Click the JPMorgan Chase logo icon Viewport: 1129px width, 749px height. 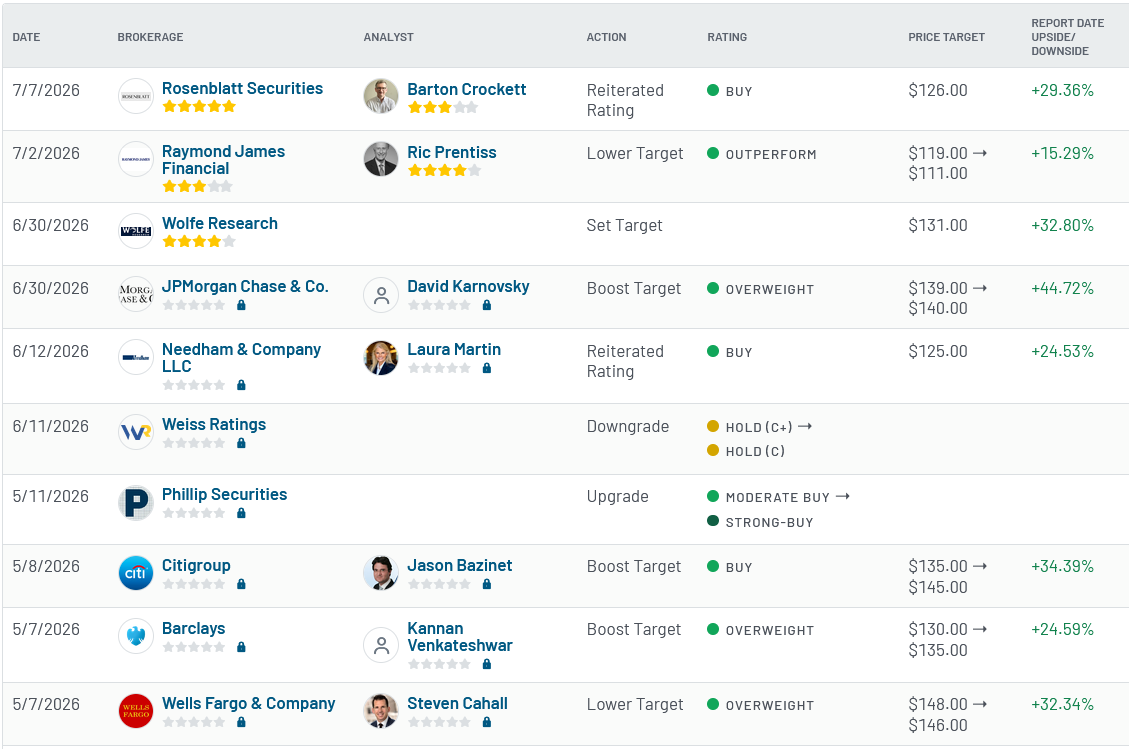point(135,294)
